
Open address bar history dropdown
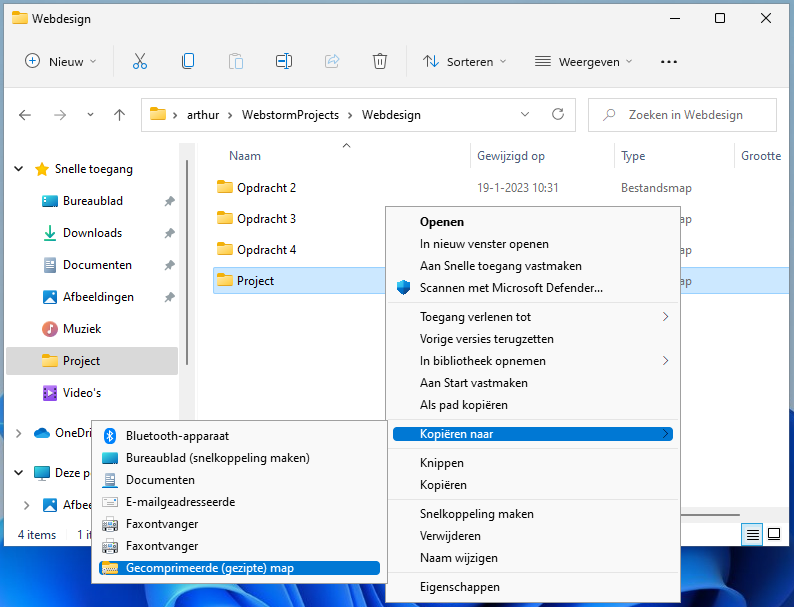click(525, 114)
